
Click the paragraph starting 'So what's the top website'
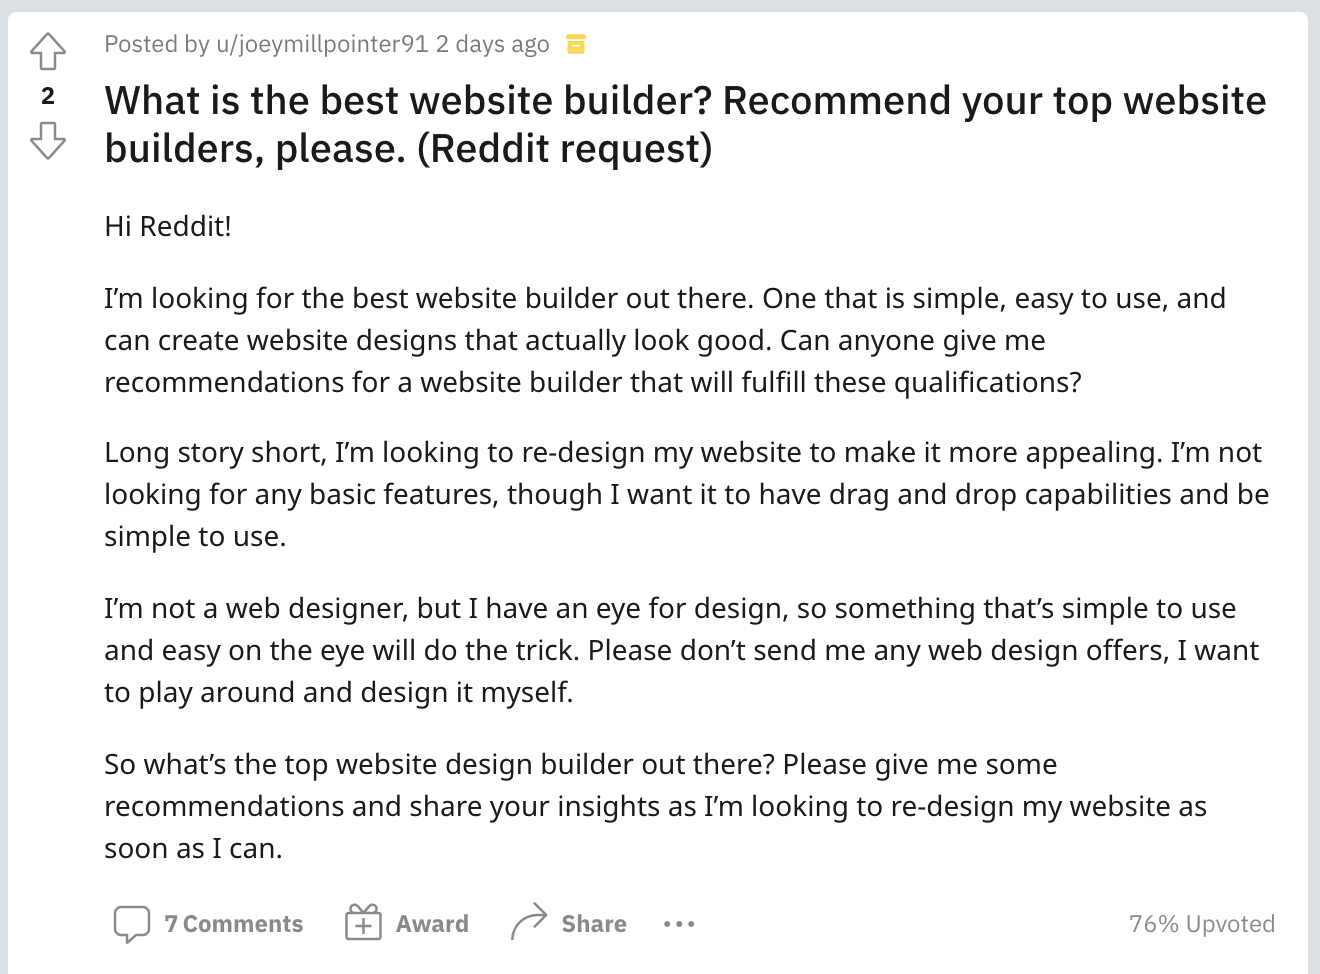(656, 806)
